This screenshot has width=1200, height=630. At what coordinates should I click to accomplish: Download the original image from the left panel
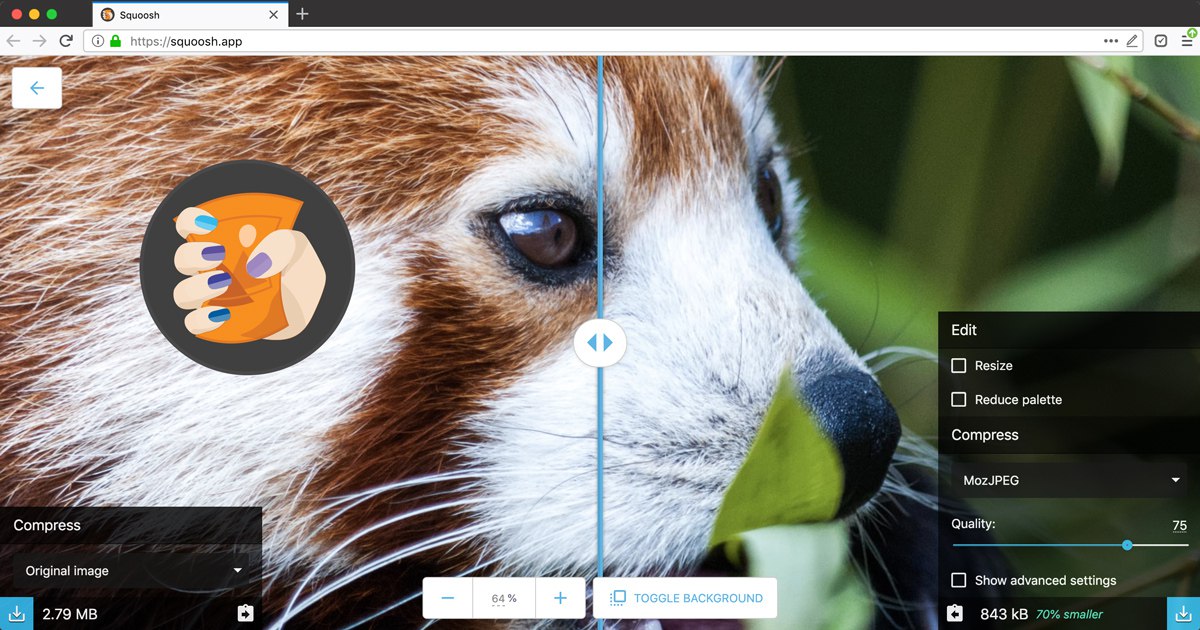[16, 613]
